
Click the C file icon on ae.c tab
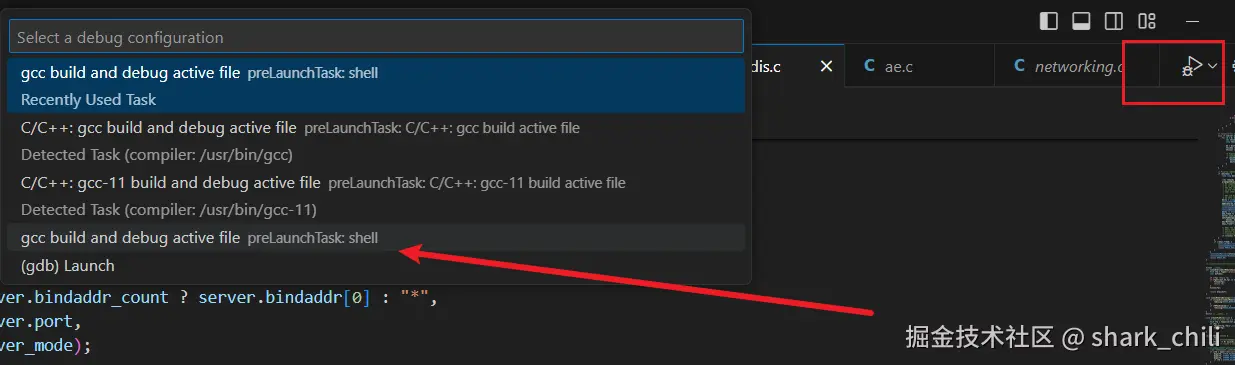tap(869, 66)
